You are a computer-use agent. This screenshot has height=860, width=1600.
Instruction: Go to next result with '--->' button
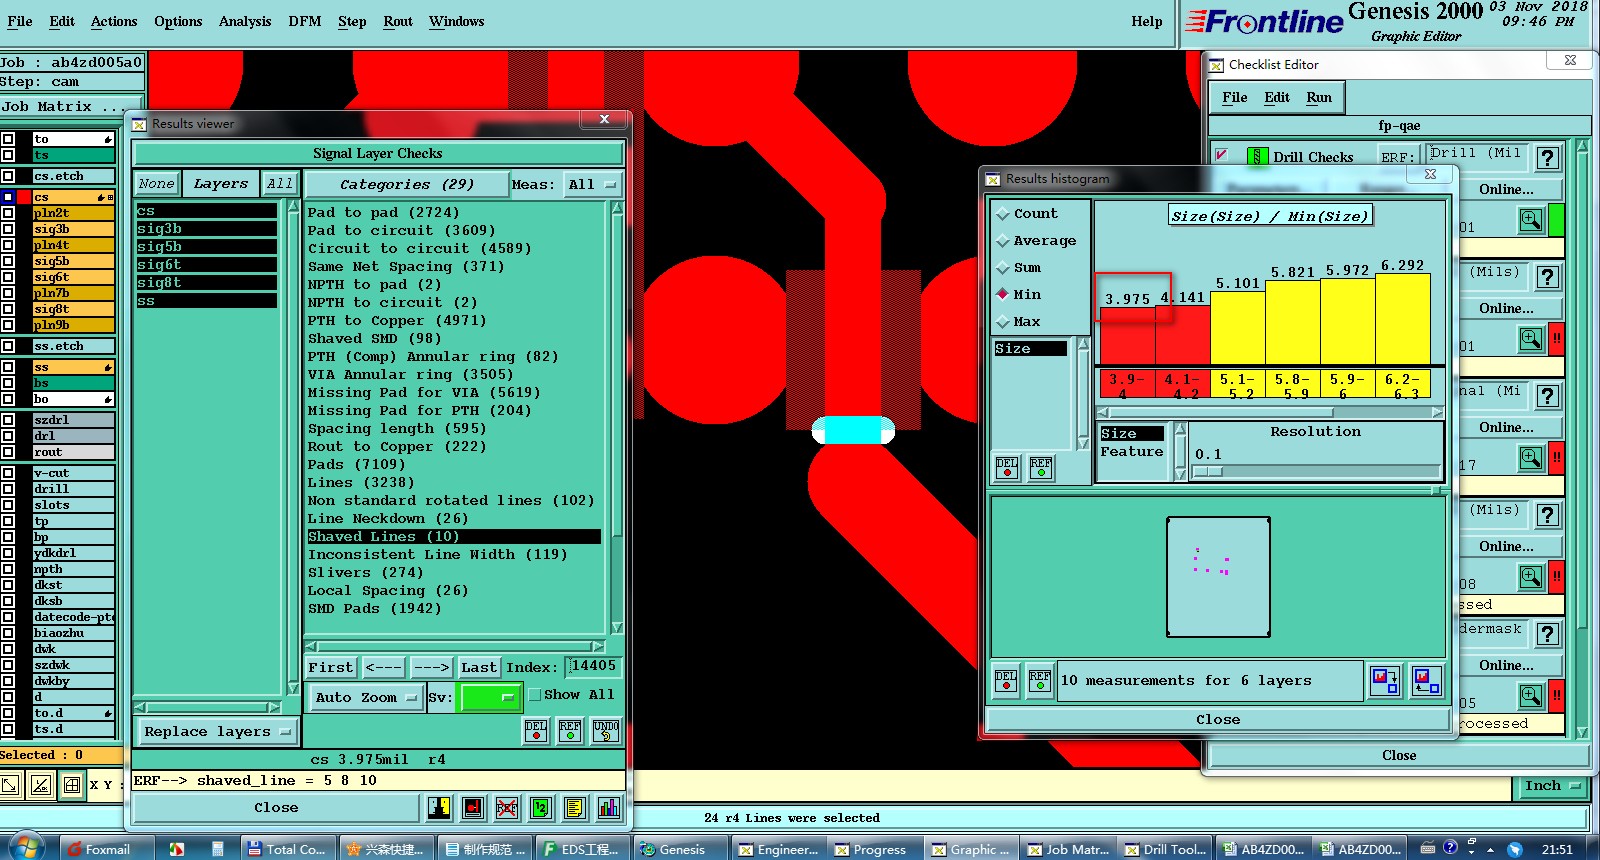tap(431, 668)
